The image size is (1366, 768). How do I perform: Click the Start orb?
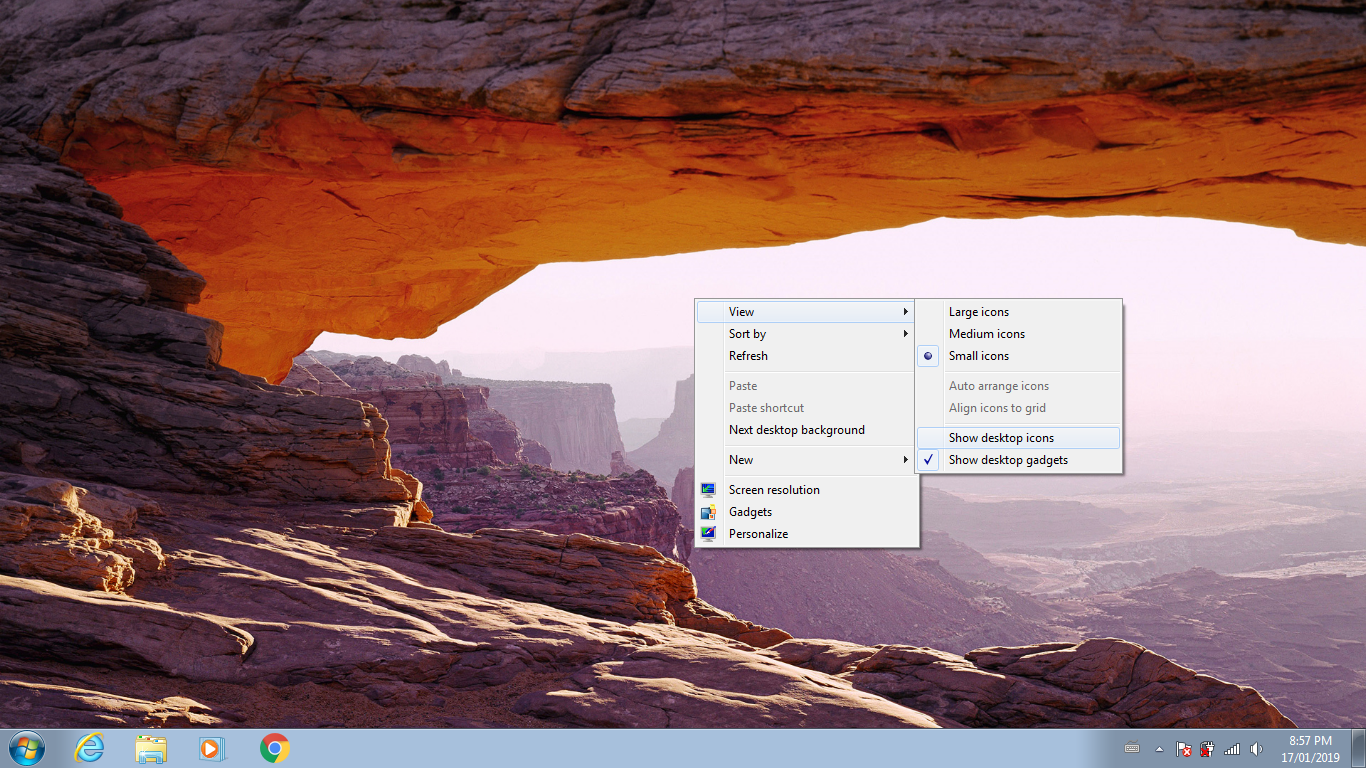(25, 748)
